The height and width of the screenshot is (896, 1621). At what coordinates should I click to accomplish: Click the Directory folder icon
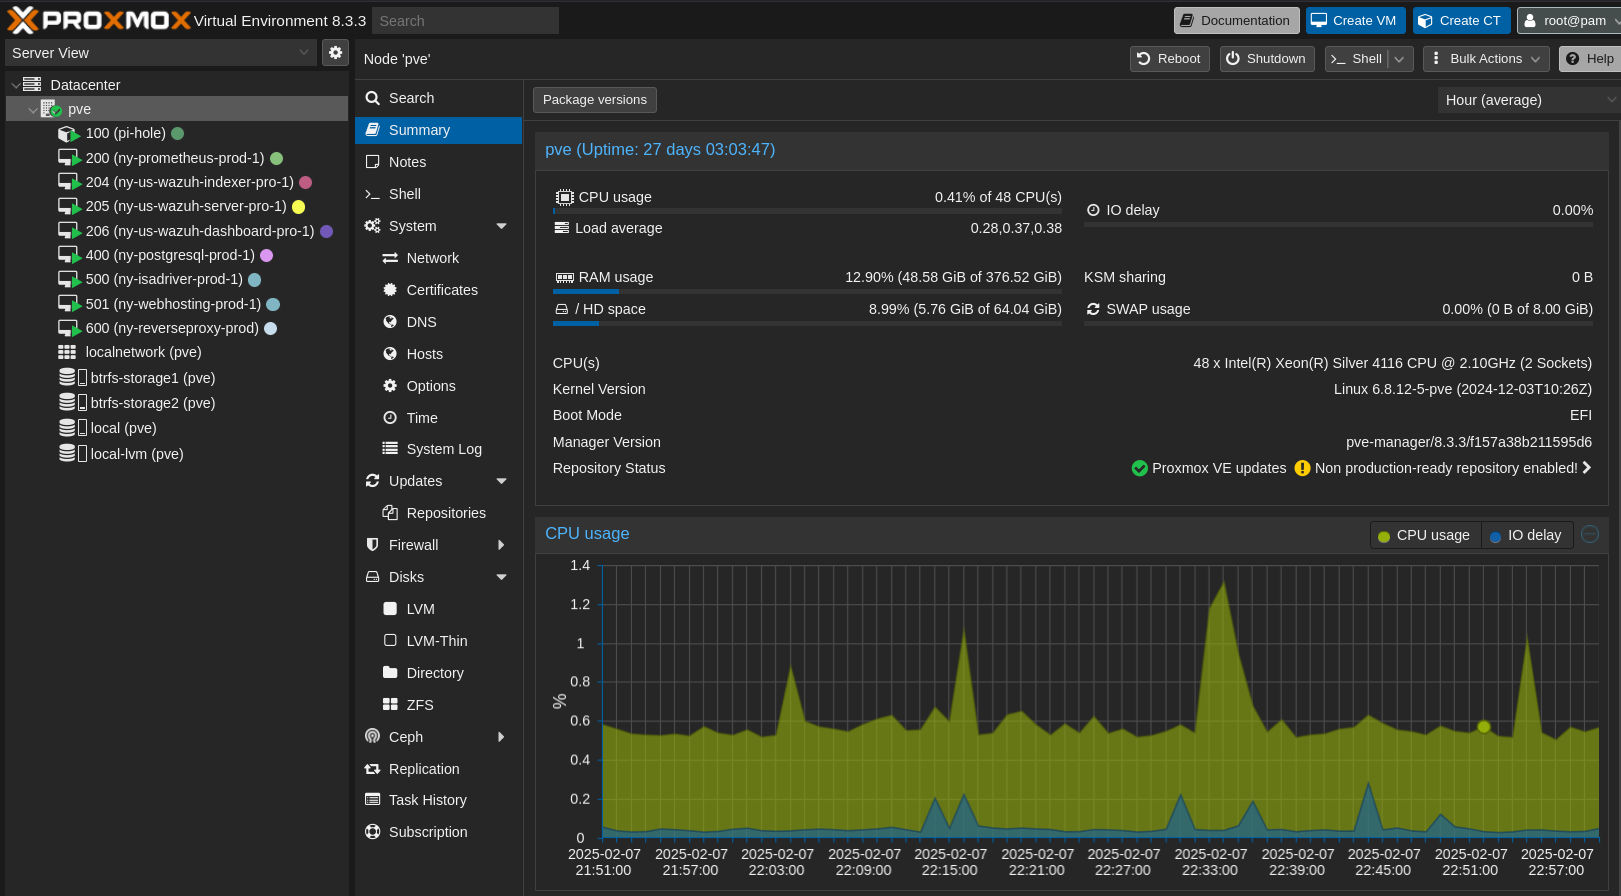click(x=391, y=673)
